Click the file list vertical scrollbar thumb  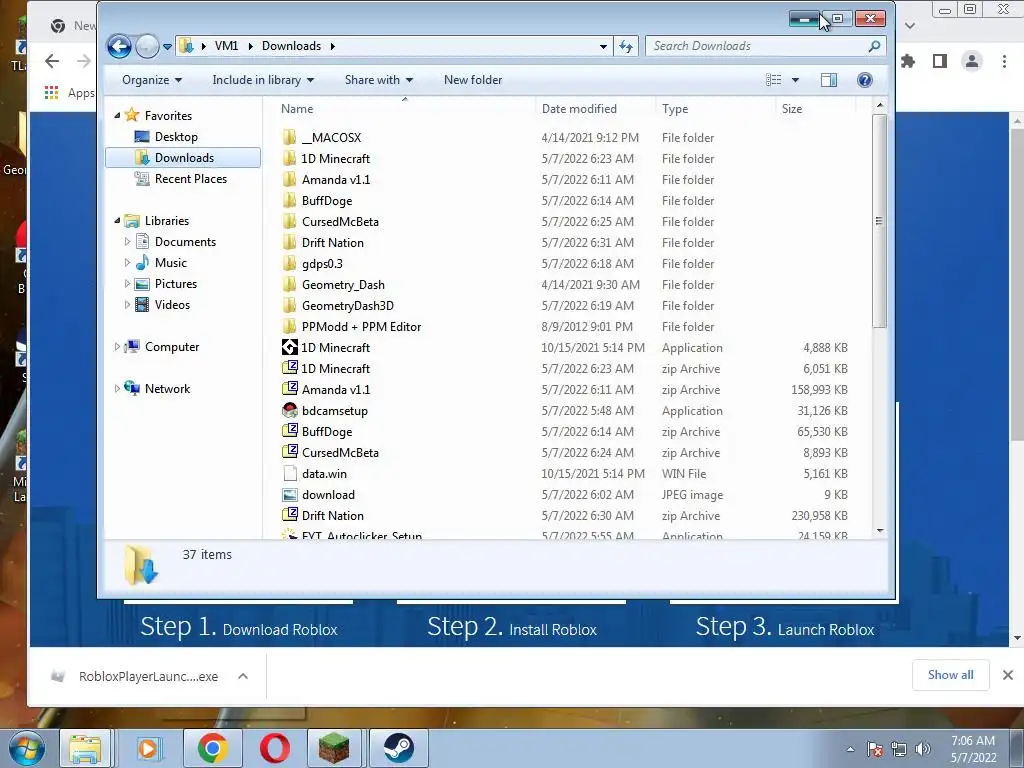point(879,221)
